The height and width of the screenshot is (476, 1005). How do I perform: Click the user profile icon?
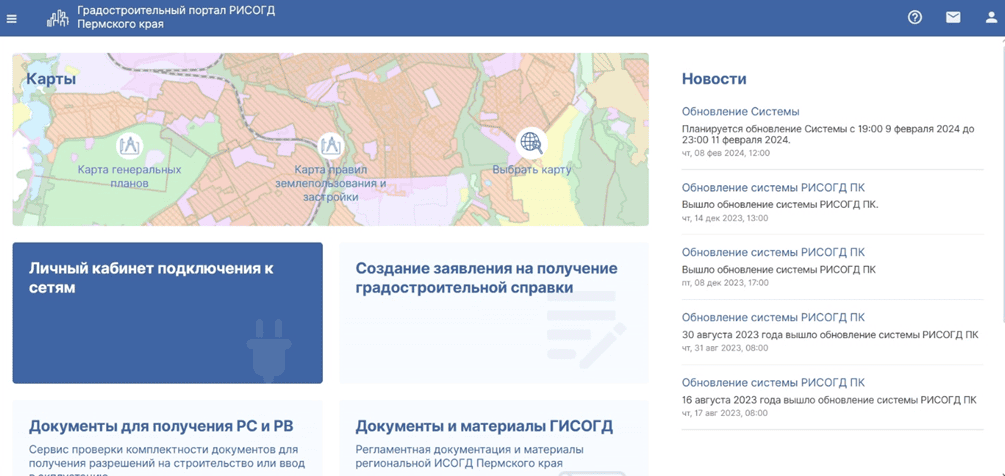click(x=991, y=17)
